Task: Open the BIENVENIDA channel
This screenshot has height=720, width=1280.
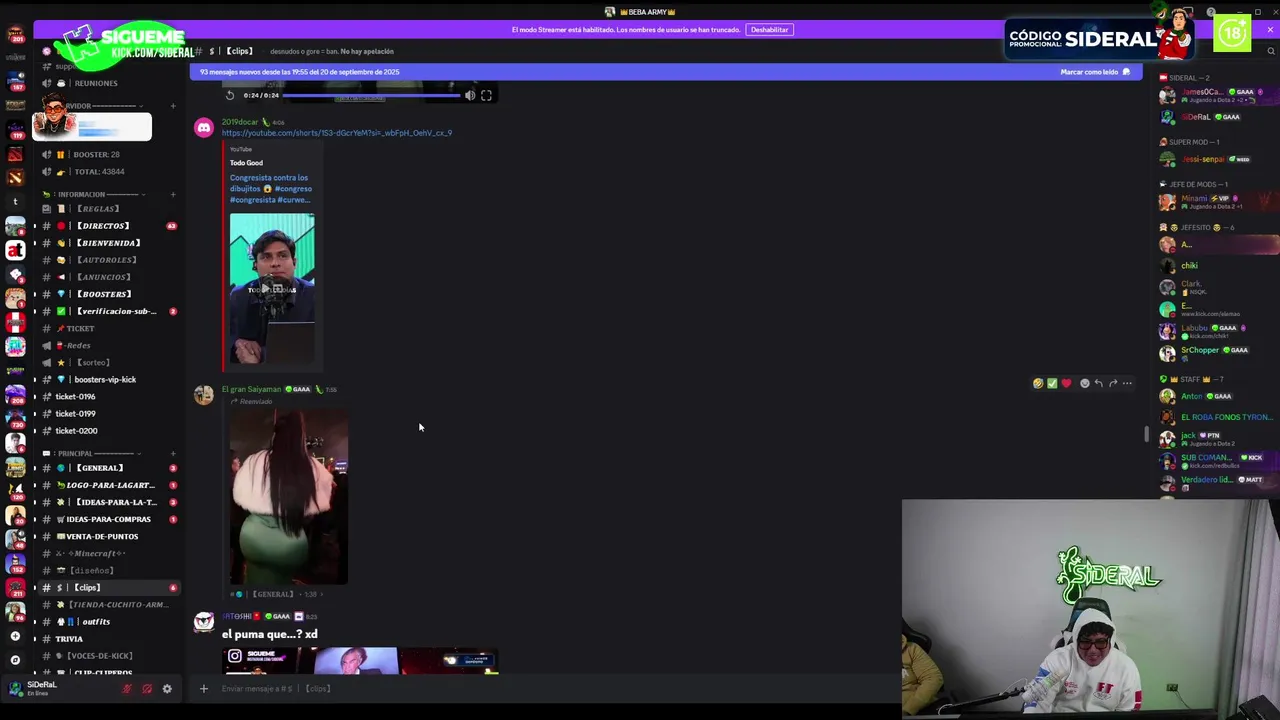Action: coord(108,243)
